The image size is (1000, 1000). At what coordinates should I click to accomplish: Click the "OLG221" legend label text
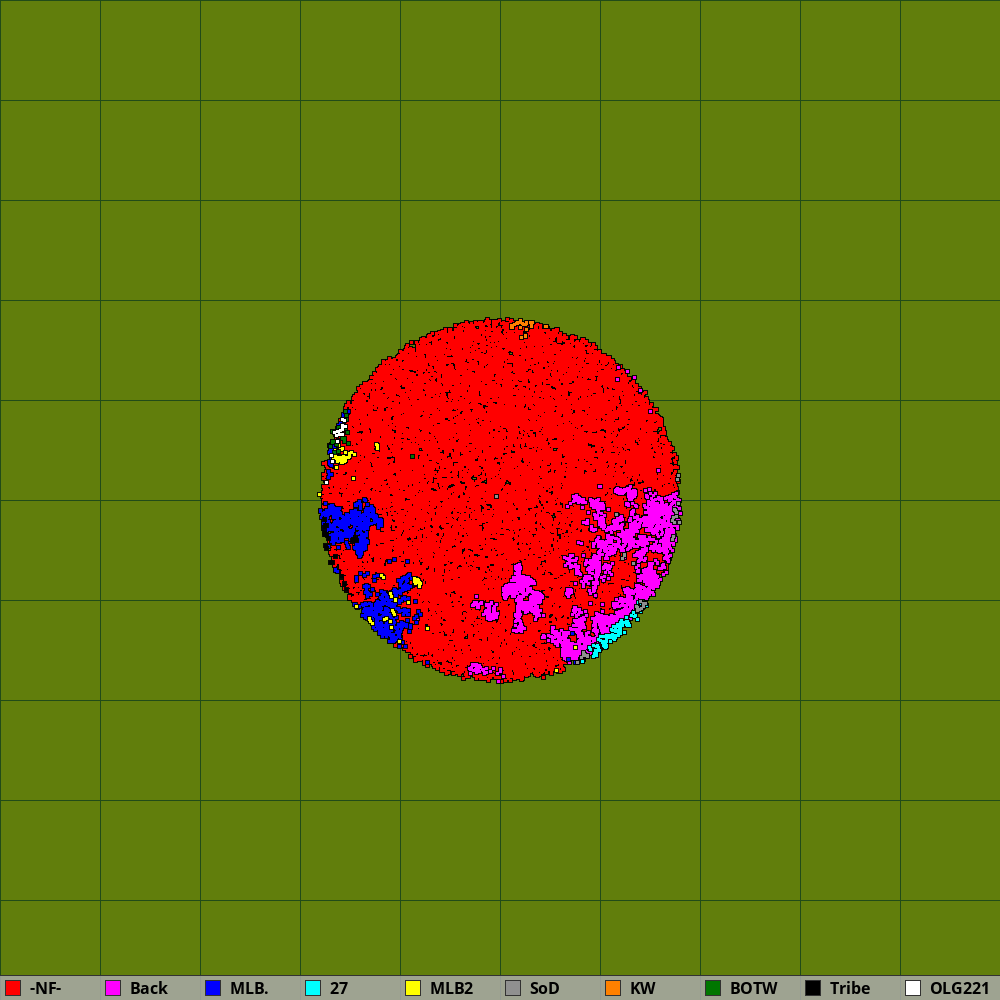pyautogui.click(x=960, y=988)
